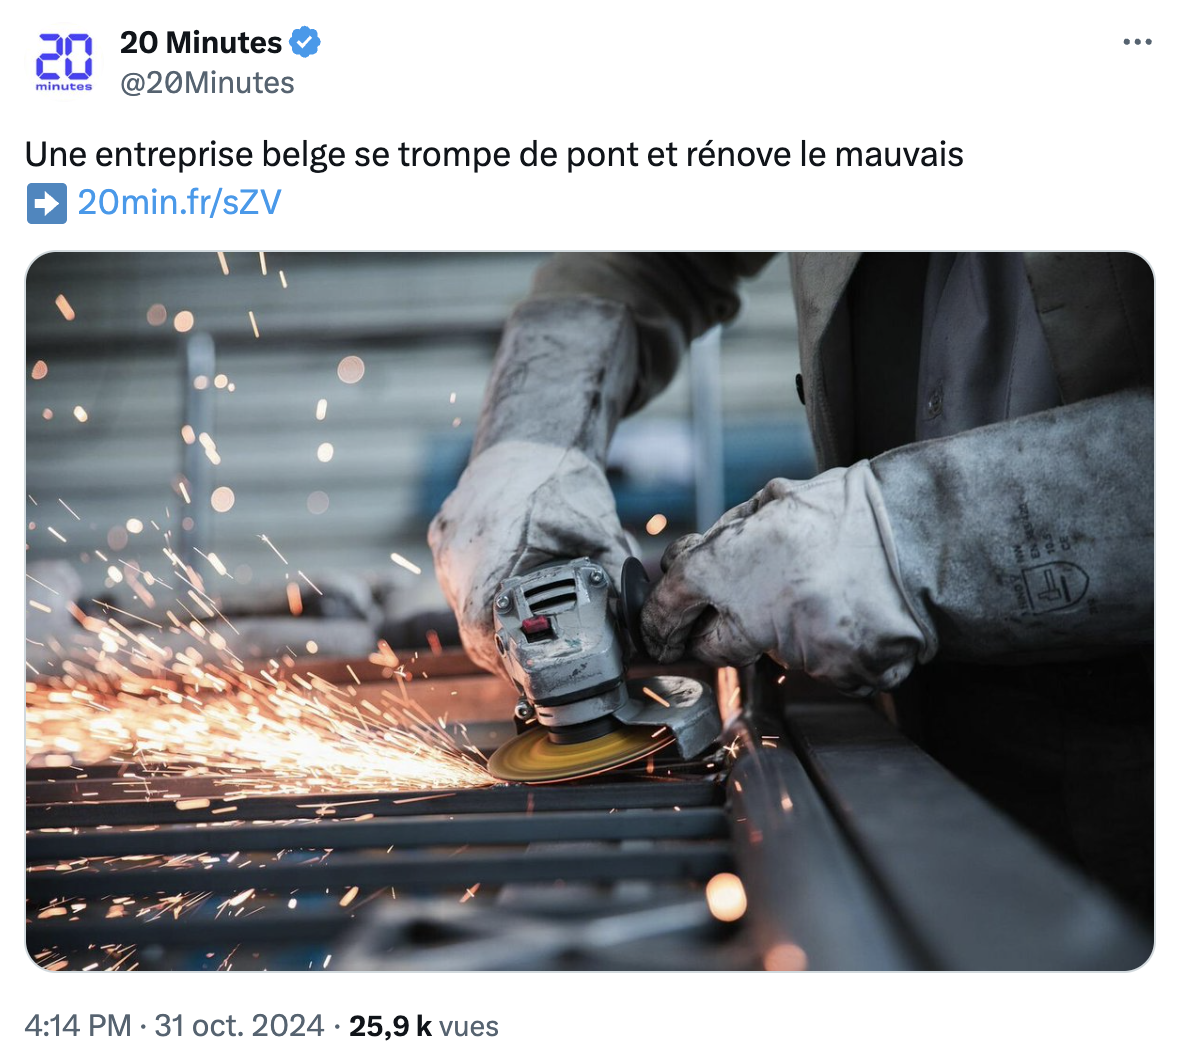Open the three-dot more options menu
The width and height of the screenshot is (1188, 1052).
pos(1137,42)
